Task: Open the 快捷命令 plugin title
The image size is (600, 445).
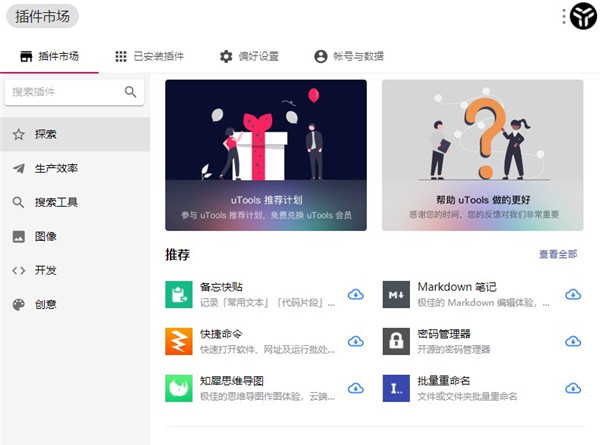Action: click(221, 334)
